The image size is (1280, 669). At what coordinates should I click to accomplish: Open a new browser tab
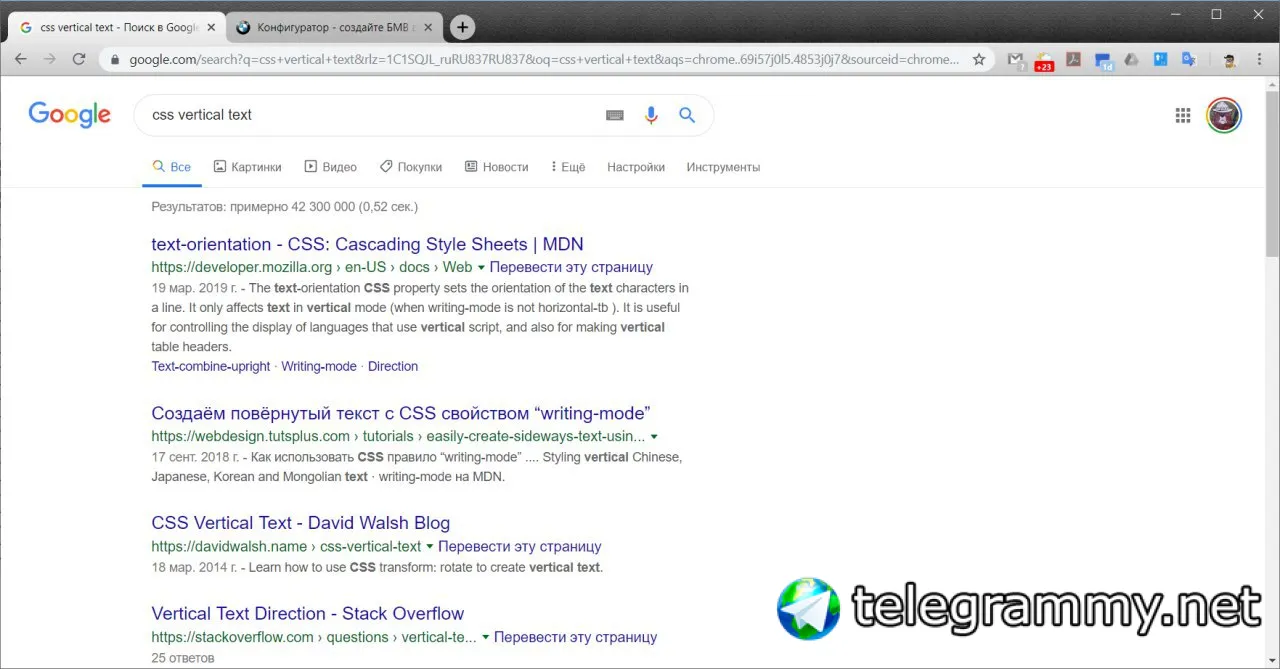click(462, 27)
